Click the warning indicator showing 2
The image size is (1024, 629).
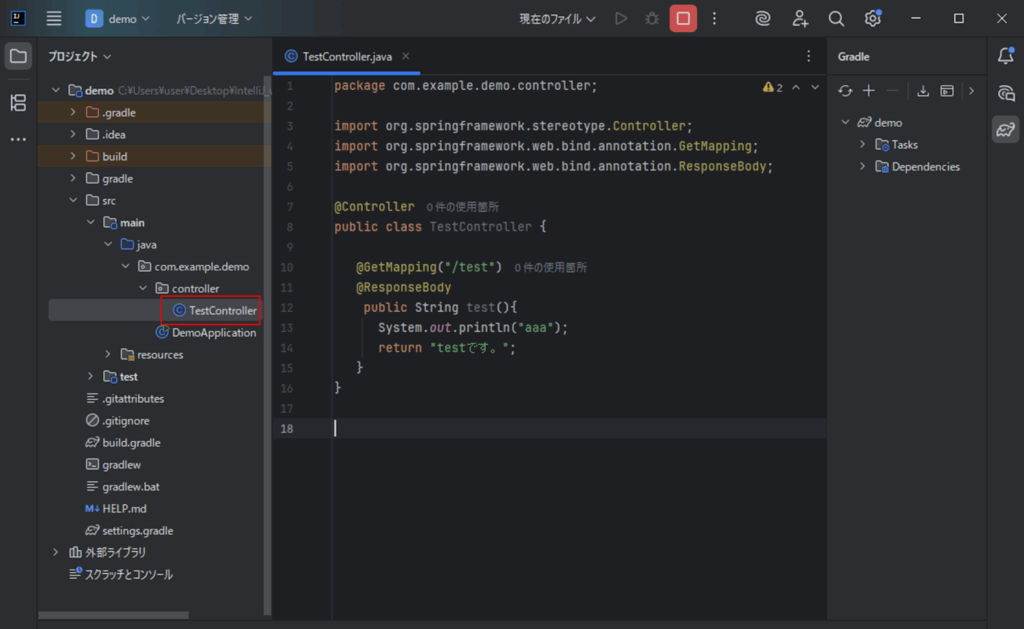773,87
